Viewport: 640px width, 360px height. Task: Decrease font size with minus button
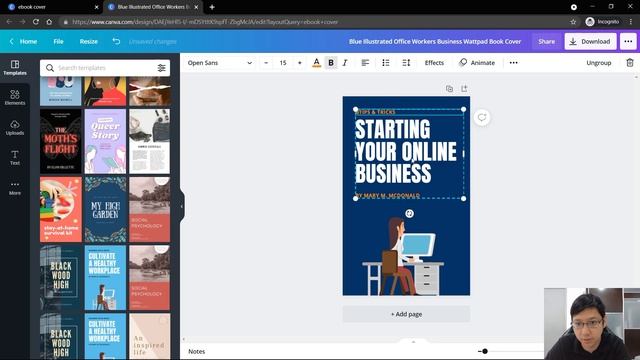[x=266, y=63]
